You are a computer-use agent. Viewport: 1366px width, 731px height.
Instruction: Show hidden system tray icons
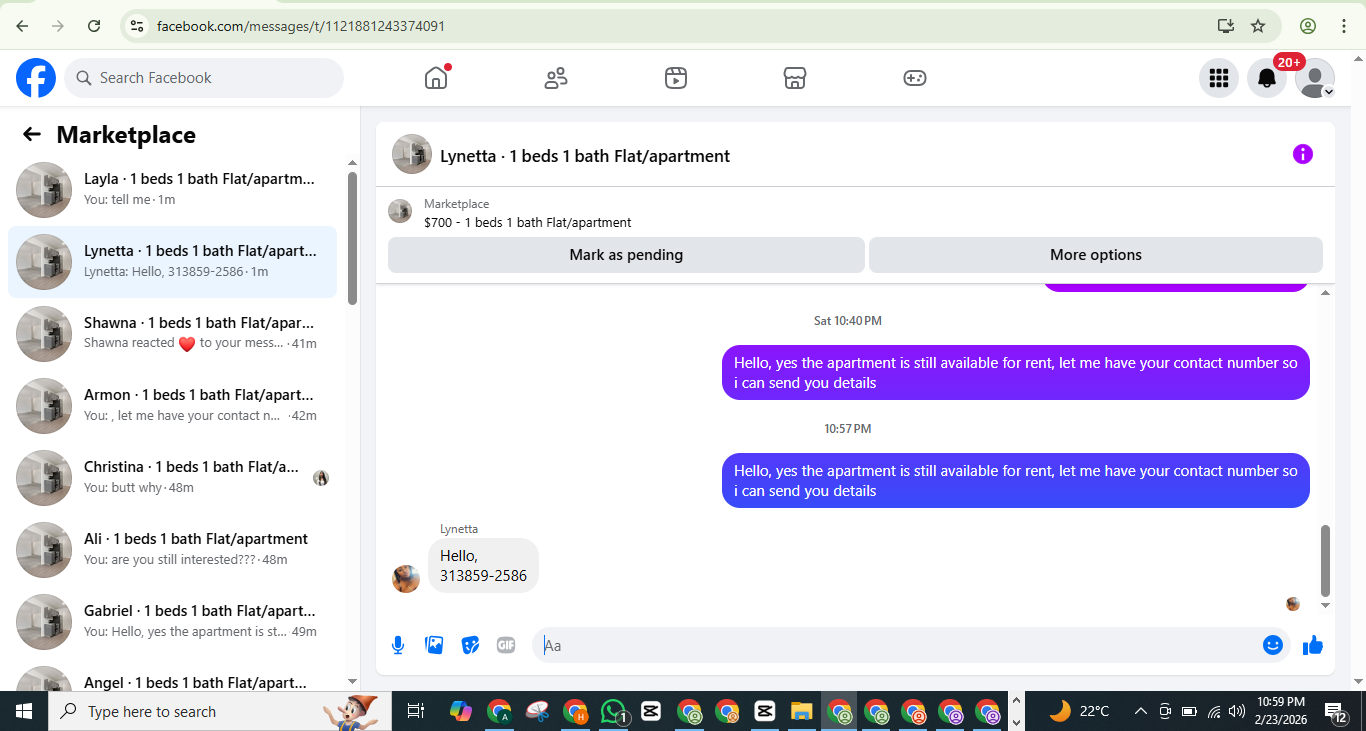[1140, 711]
